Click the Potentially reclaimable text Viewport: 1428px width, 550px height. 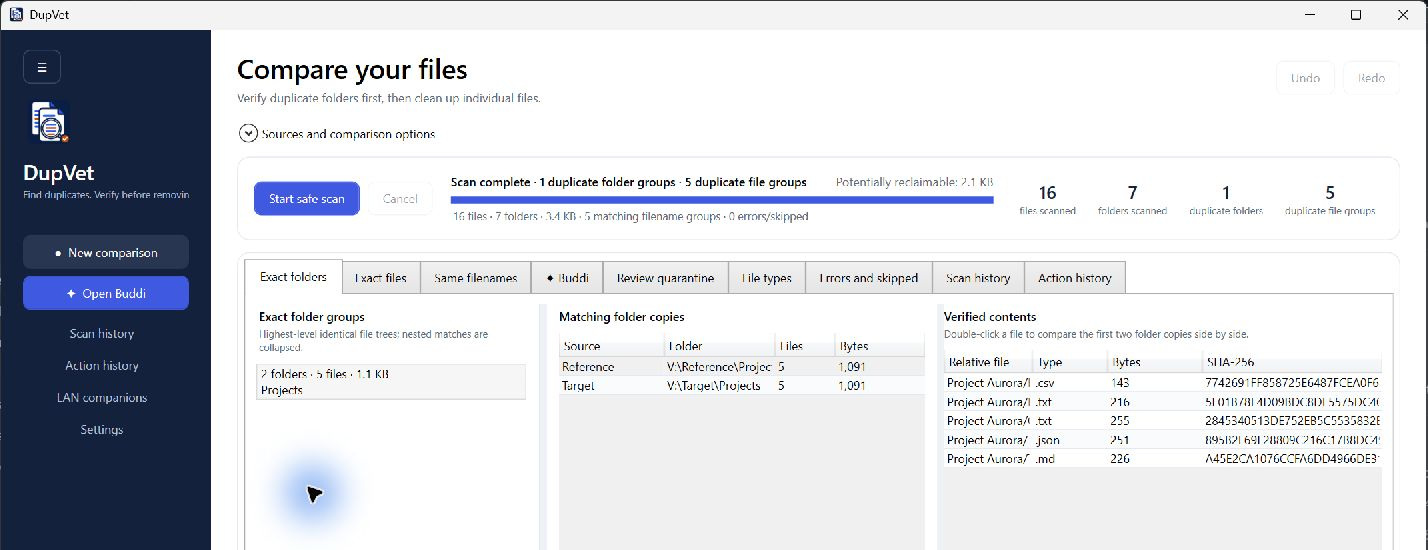(914, 183)
